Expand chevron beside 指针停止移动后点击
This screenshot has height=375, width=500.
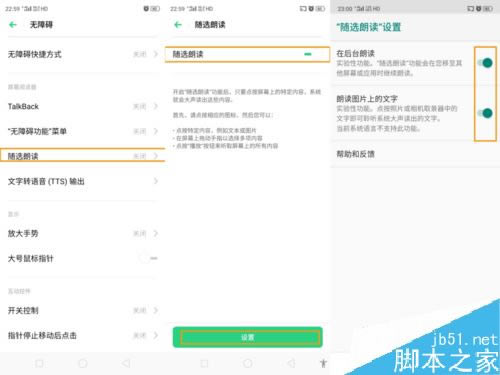[x=156, y=335]
